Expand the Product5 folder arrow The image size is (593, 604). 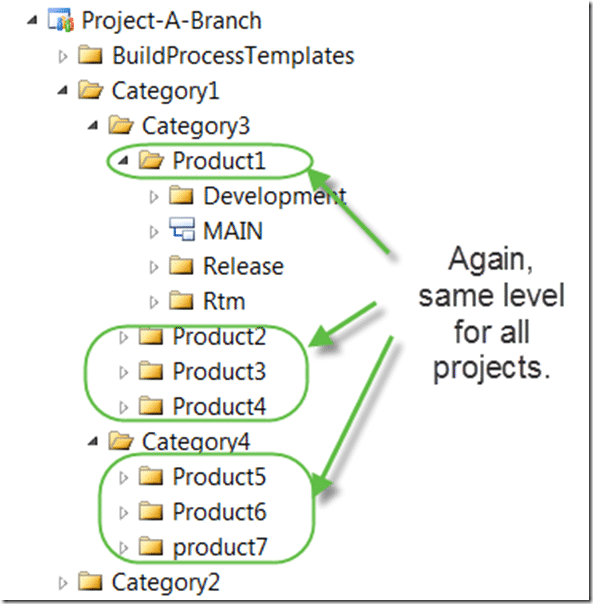coord(123,478)
